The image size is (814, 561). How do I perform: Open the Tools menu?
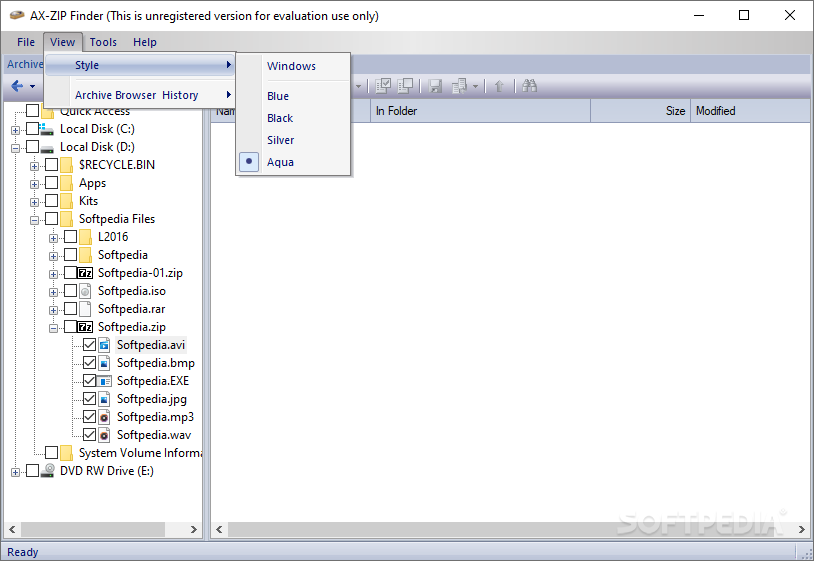point(103,42)
